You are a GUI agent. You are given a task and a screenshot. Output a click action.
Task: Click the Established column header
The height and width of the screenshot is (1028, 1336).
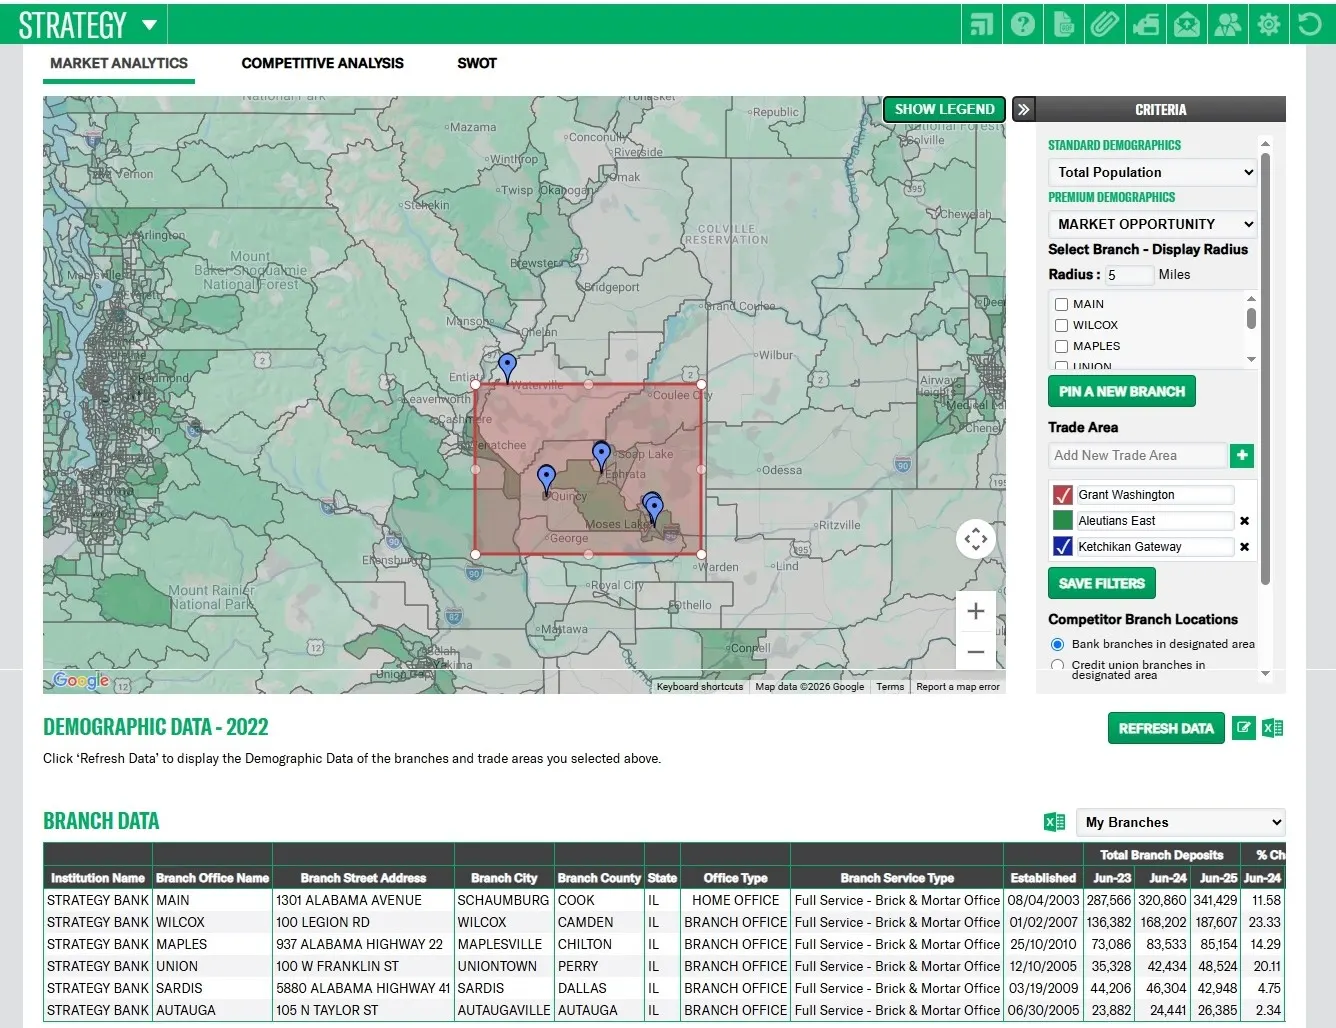pyautogui.click(x=1043, y=878)
